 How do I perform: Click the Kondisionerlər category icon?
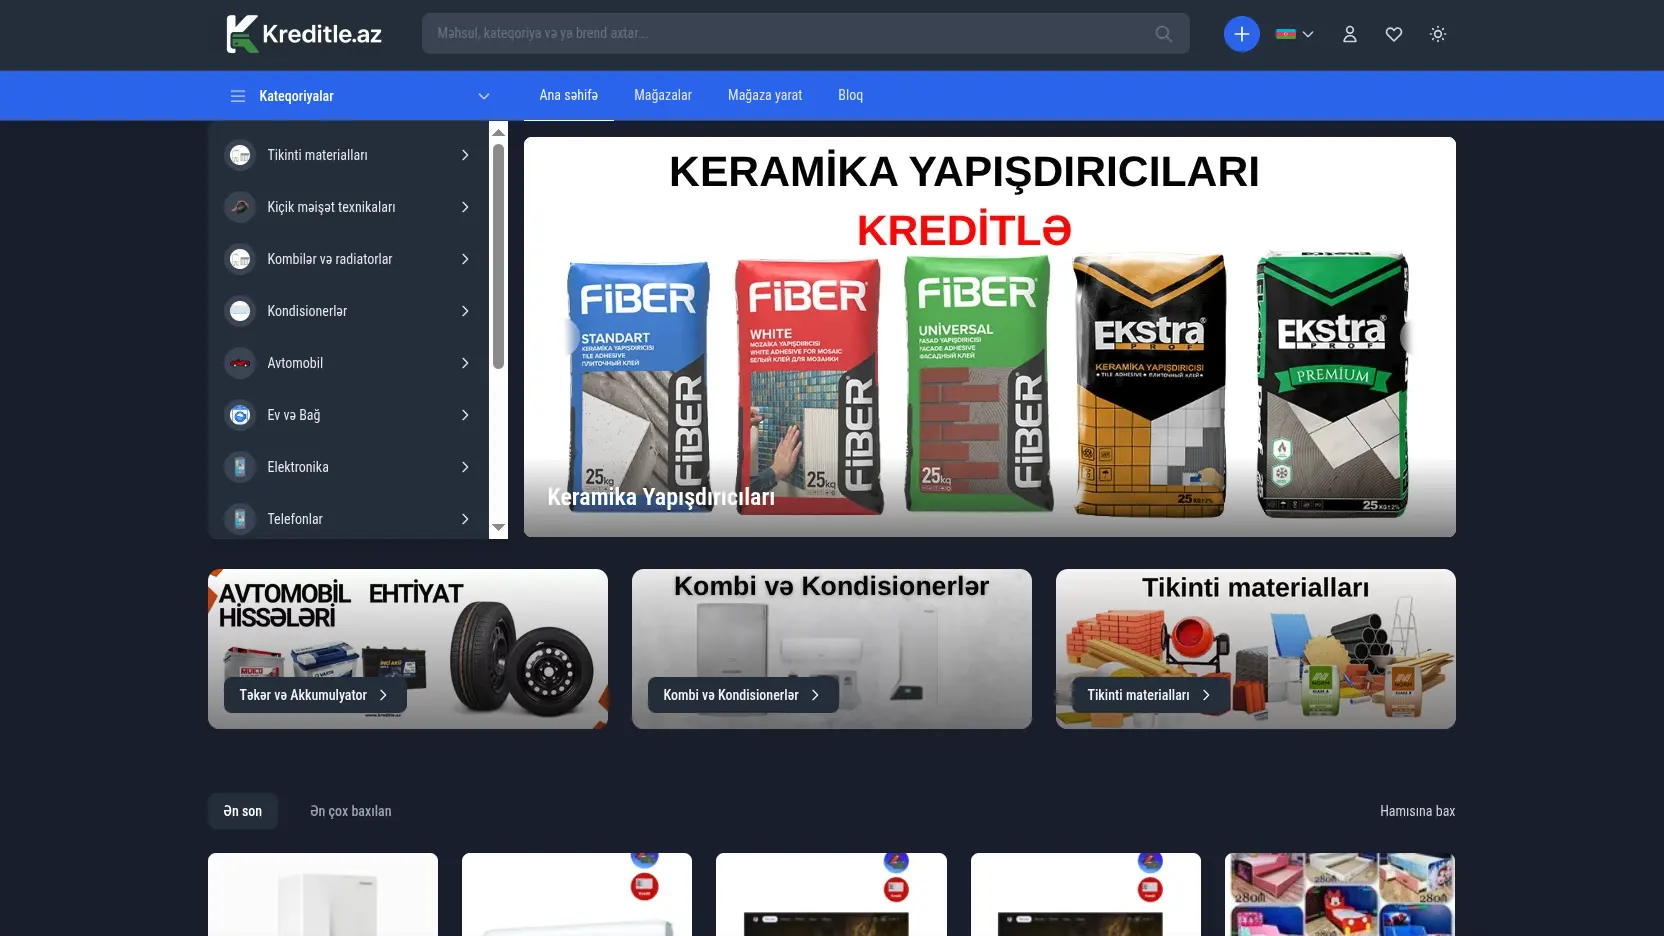point(240,311)
